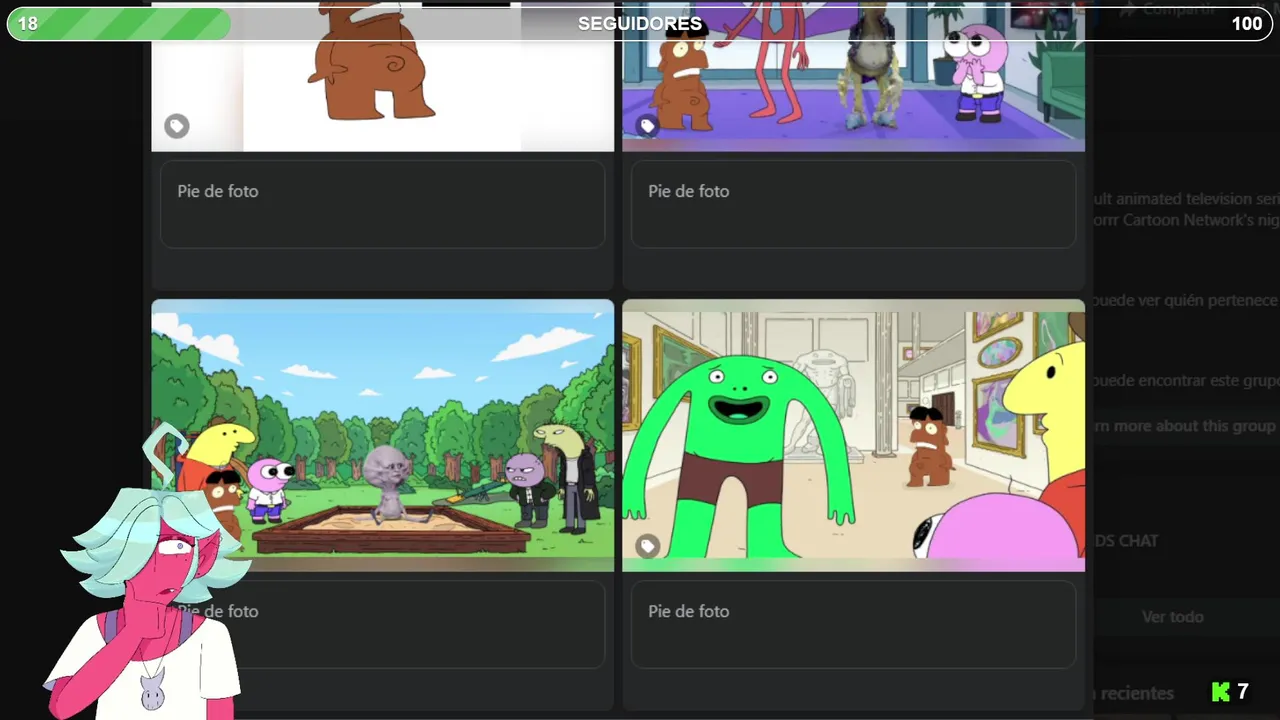The image size is (1280, 720).
Task: Click the SEGUIDORES follower progress bar
Action: click(x=640, y=24)
